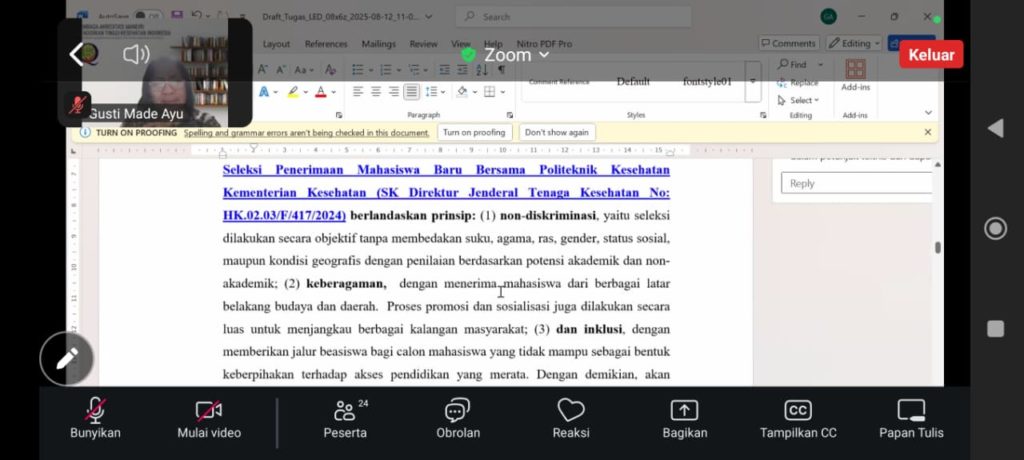
Task: Click the Center alignment icon
Action: (376, 91)
